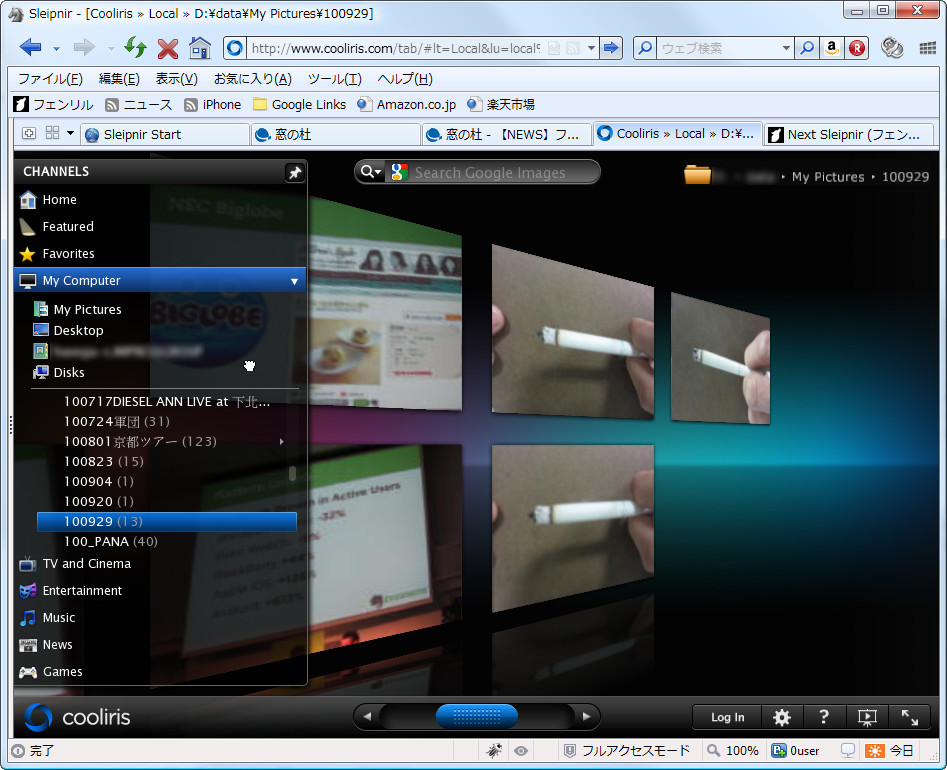Reload the page with green refresh arrows

[x=135, y=47]
